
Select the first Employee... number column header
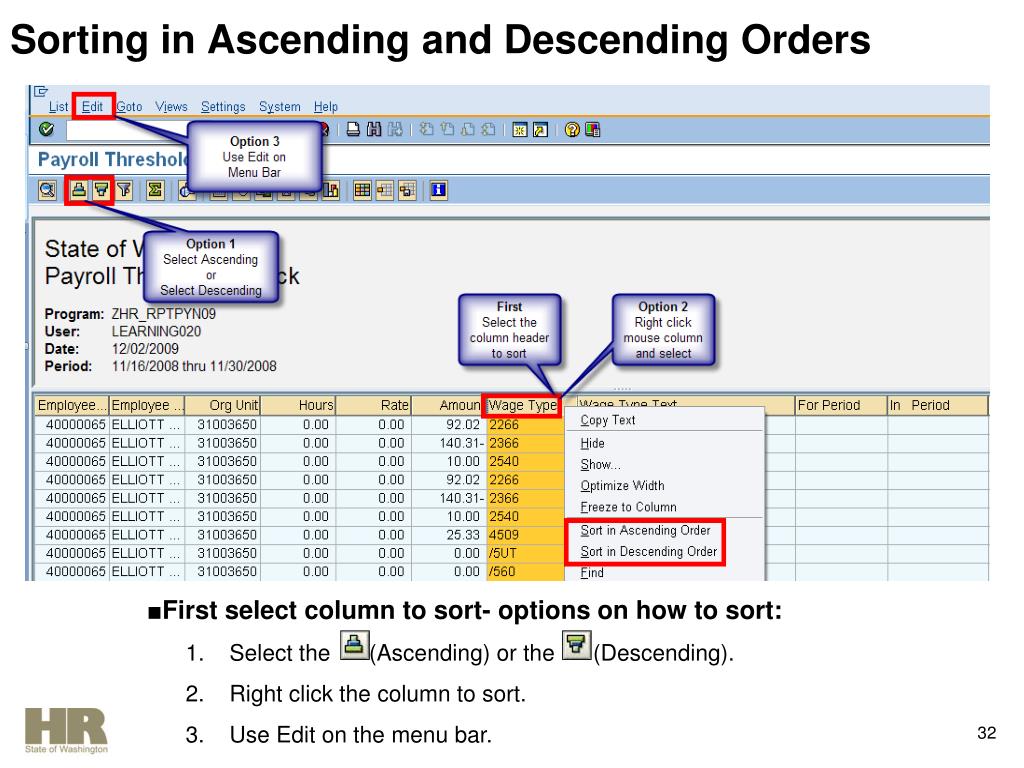click(71, 406)
